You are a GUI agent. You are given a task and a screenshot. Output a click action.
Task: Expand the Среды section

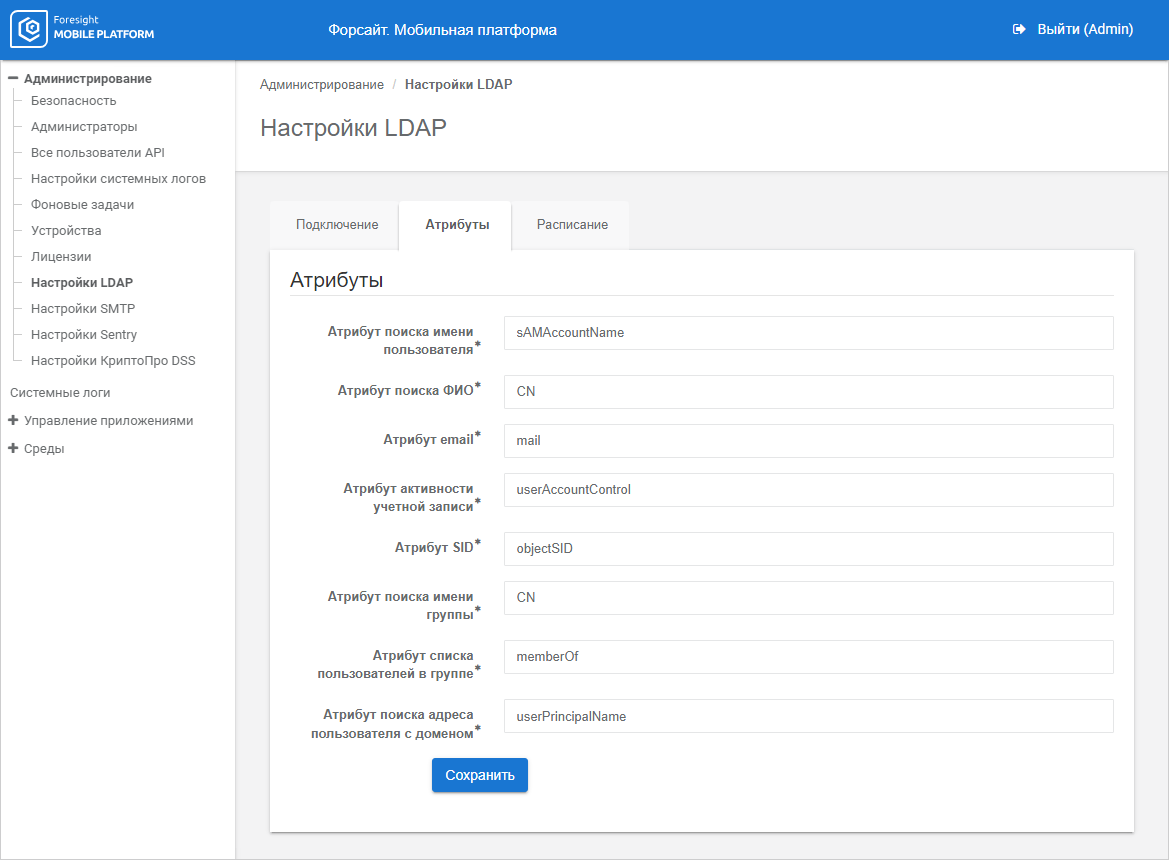pyautogui.click(x=13, y=449)
